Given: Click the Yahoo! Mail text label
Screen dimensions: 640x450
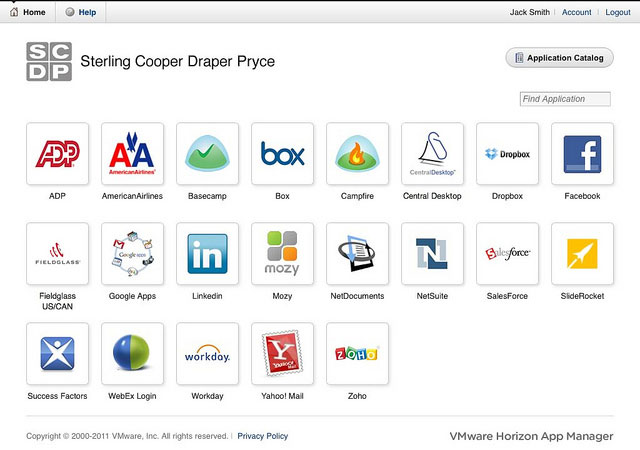Looking at the screenshot, I should pos(282,396).
